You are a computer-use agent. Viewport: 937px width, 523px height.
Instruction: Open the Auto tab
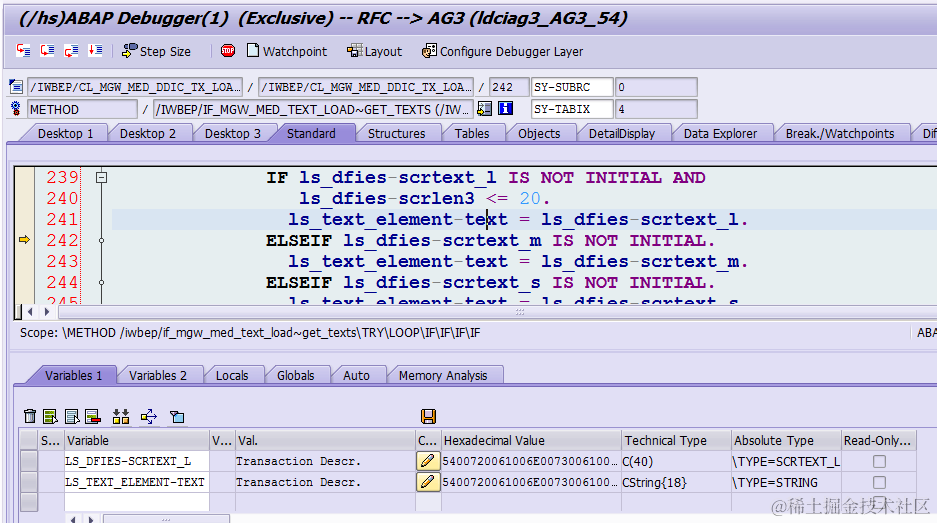pyautogui.click(x=356, y=375)
